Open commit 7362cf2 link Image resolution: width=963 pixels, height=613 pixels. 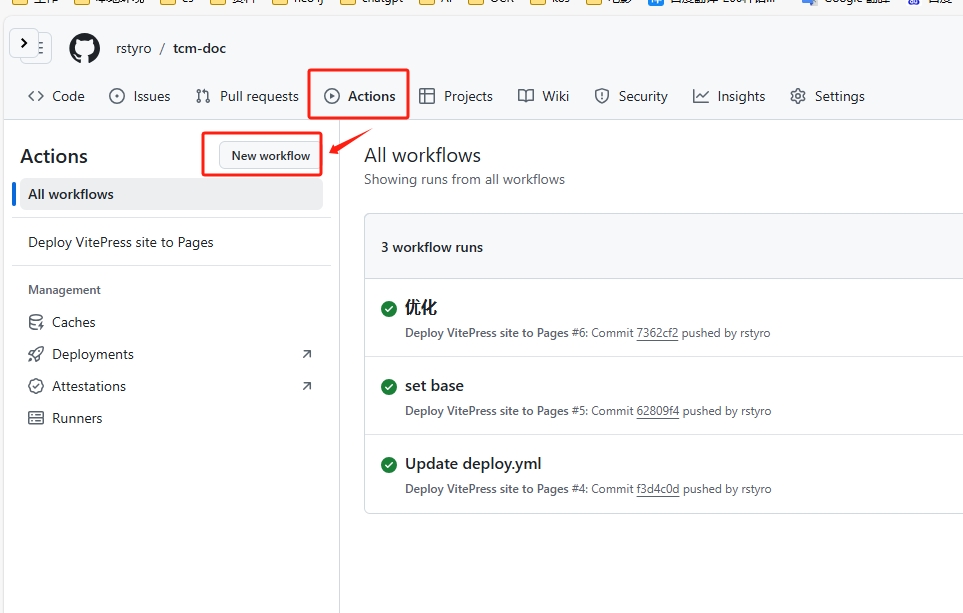click(x=657, y=333)
